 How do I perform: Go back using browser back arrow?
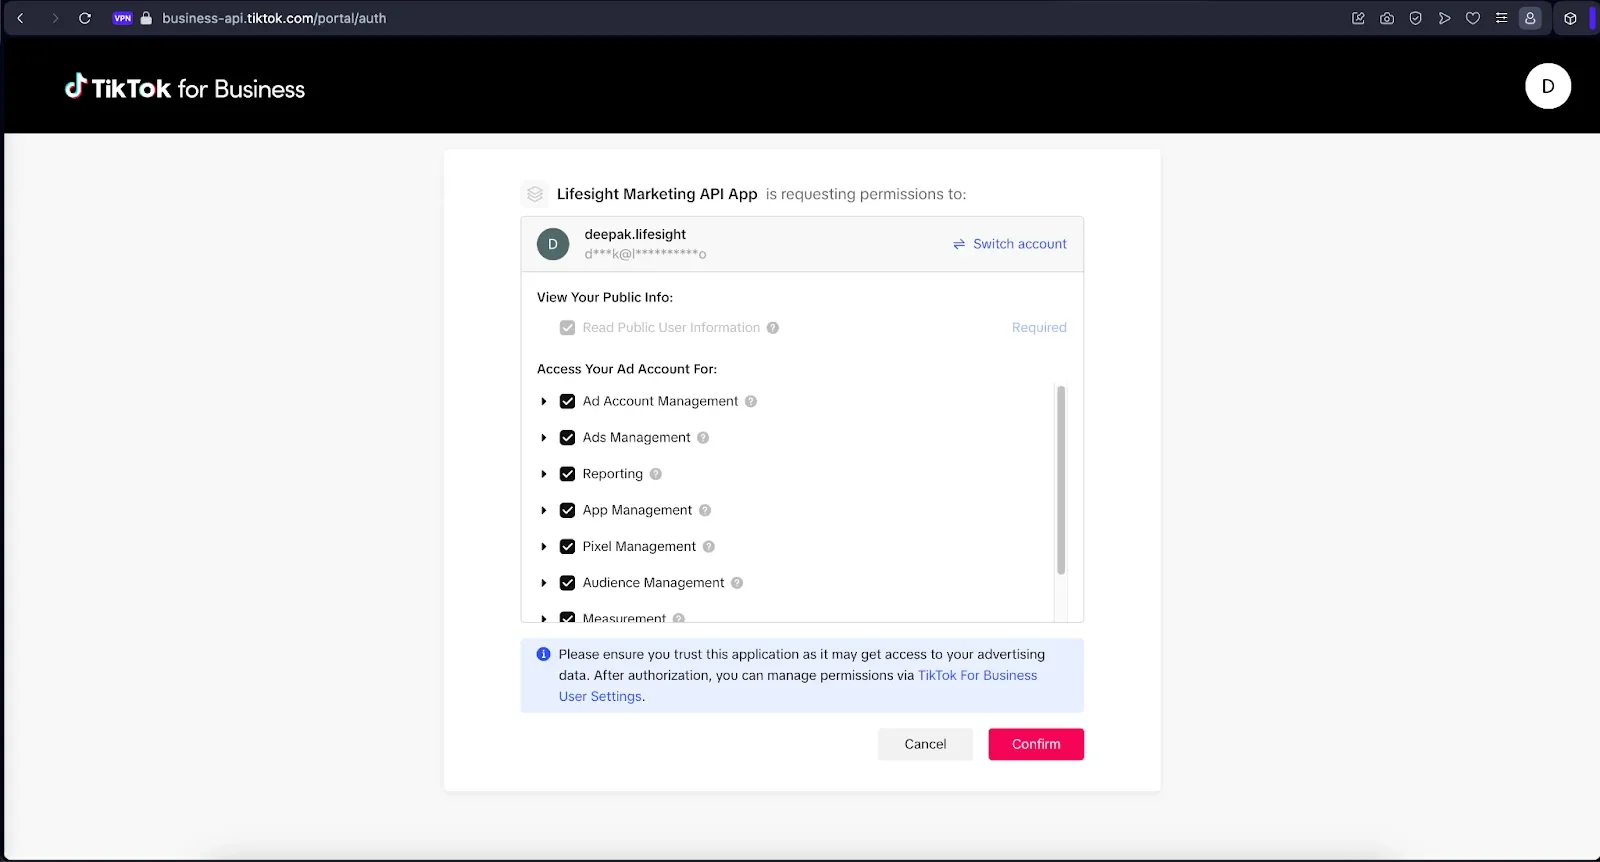(x=20, y=18)
